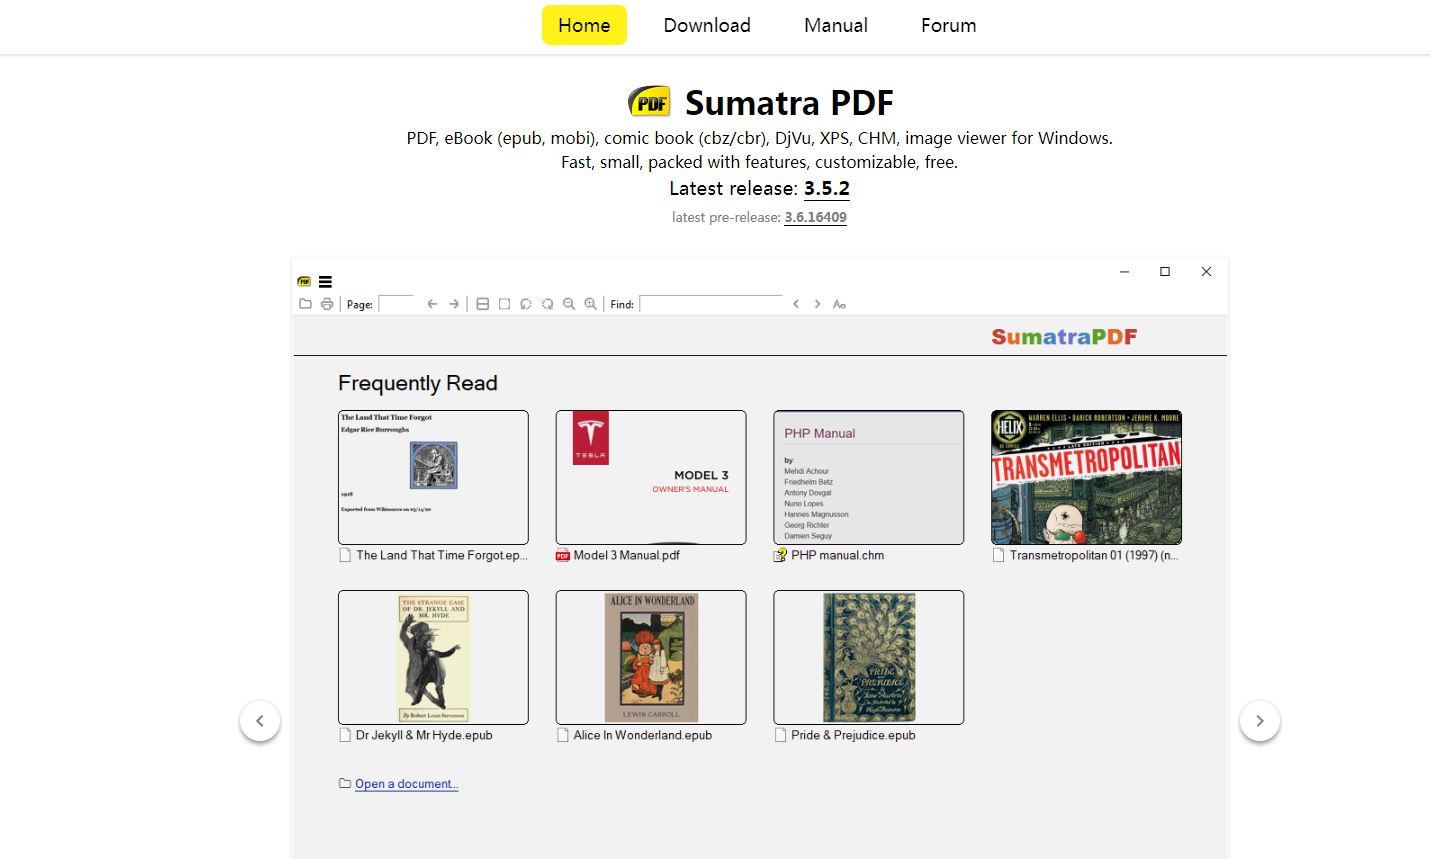Click the document icon beside Pride & Prejudice

[x=780, y=735]
